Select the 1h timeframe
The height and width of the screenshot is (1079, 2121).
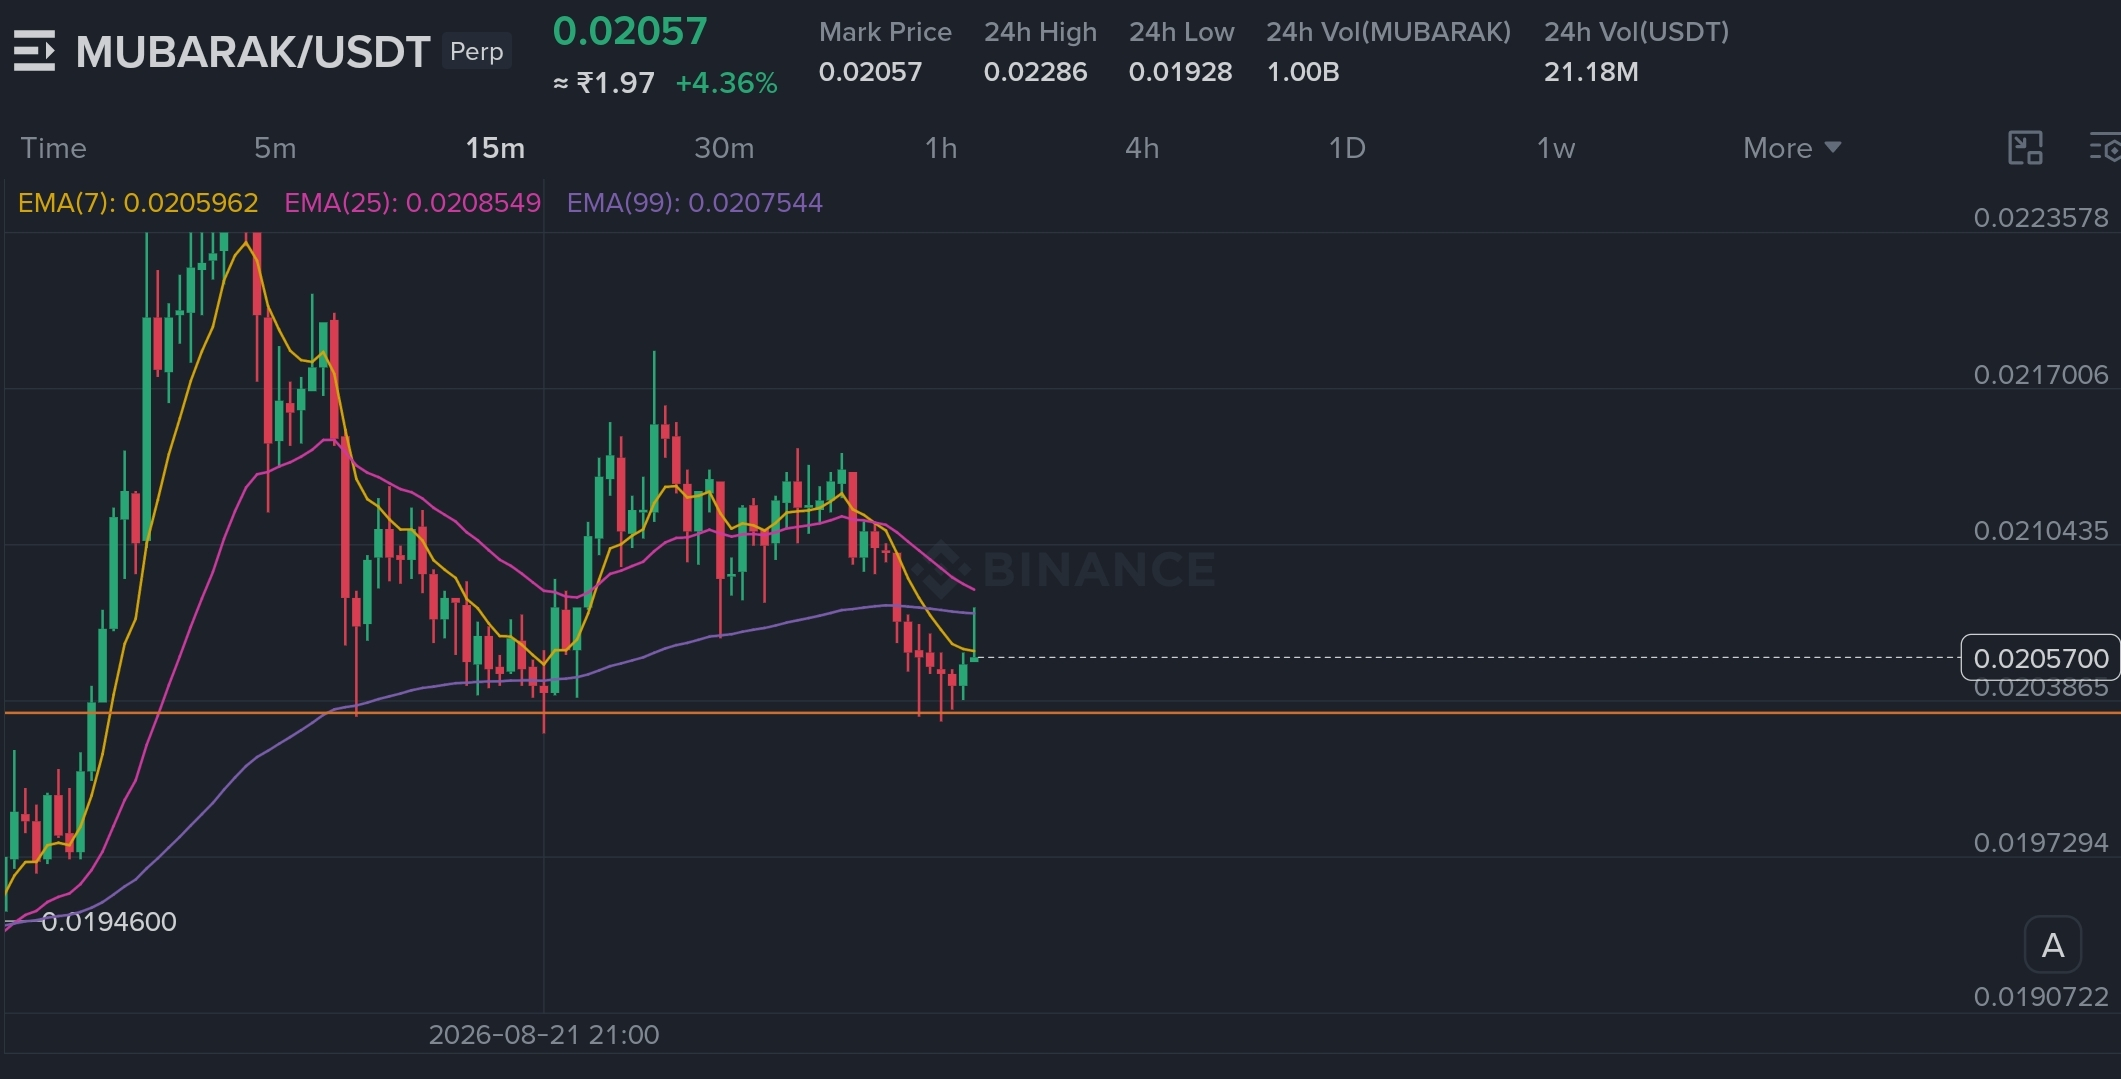(941, 148)
